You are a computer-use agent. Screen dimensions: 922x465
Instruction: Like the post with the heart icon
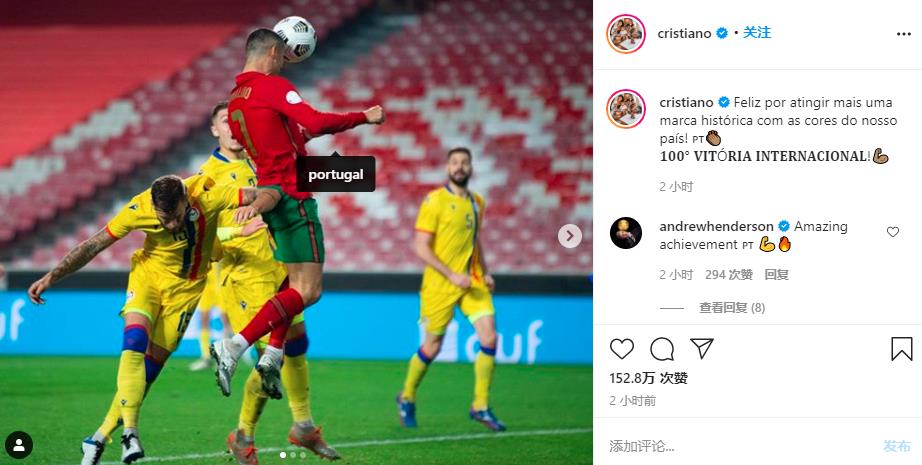point(622,349)
